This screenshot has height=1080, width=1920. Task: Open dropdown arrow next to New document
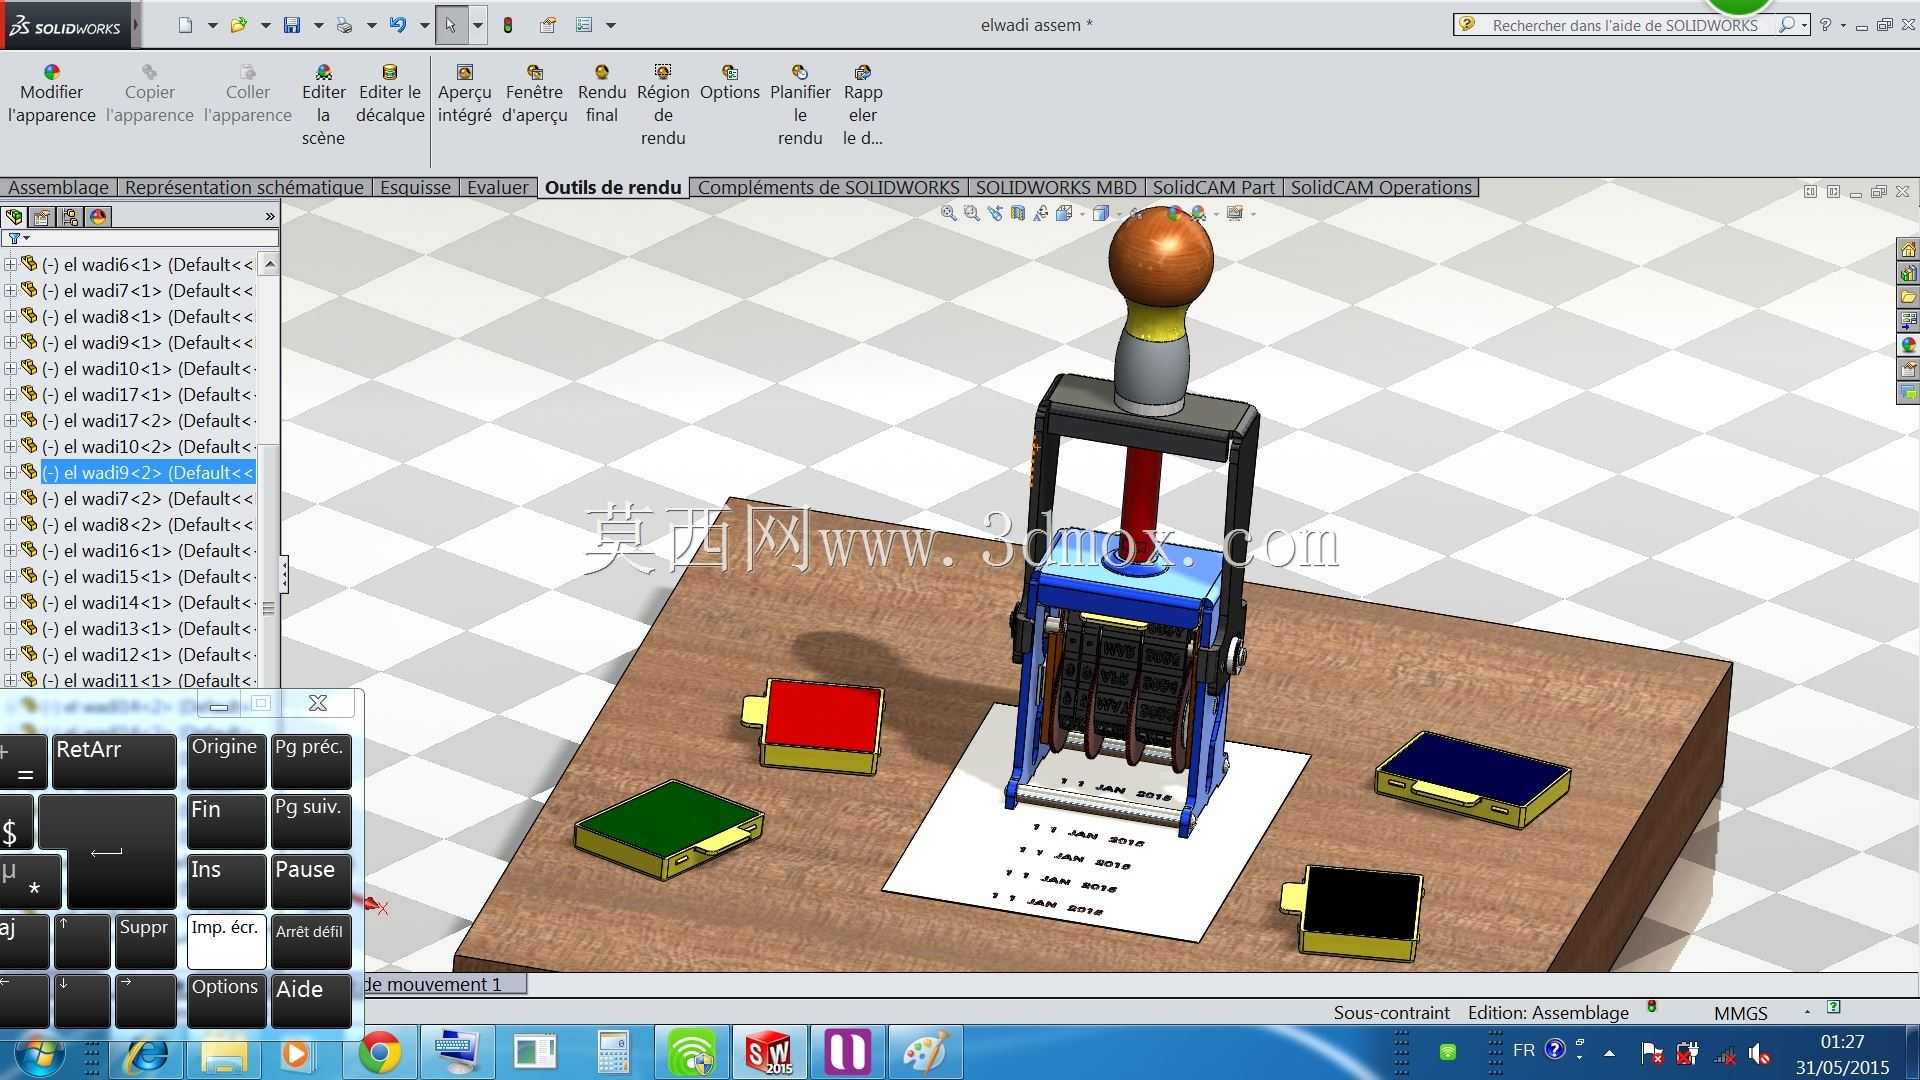[x=213, y=25]
